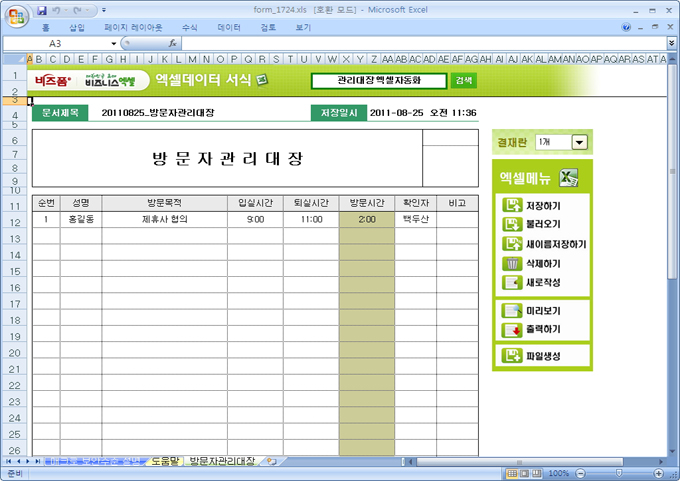
Task: Click the zoom slider handle
Action: coord(619,473)
